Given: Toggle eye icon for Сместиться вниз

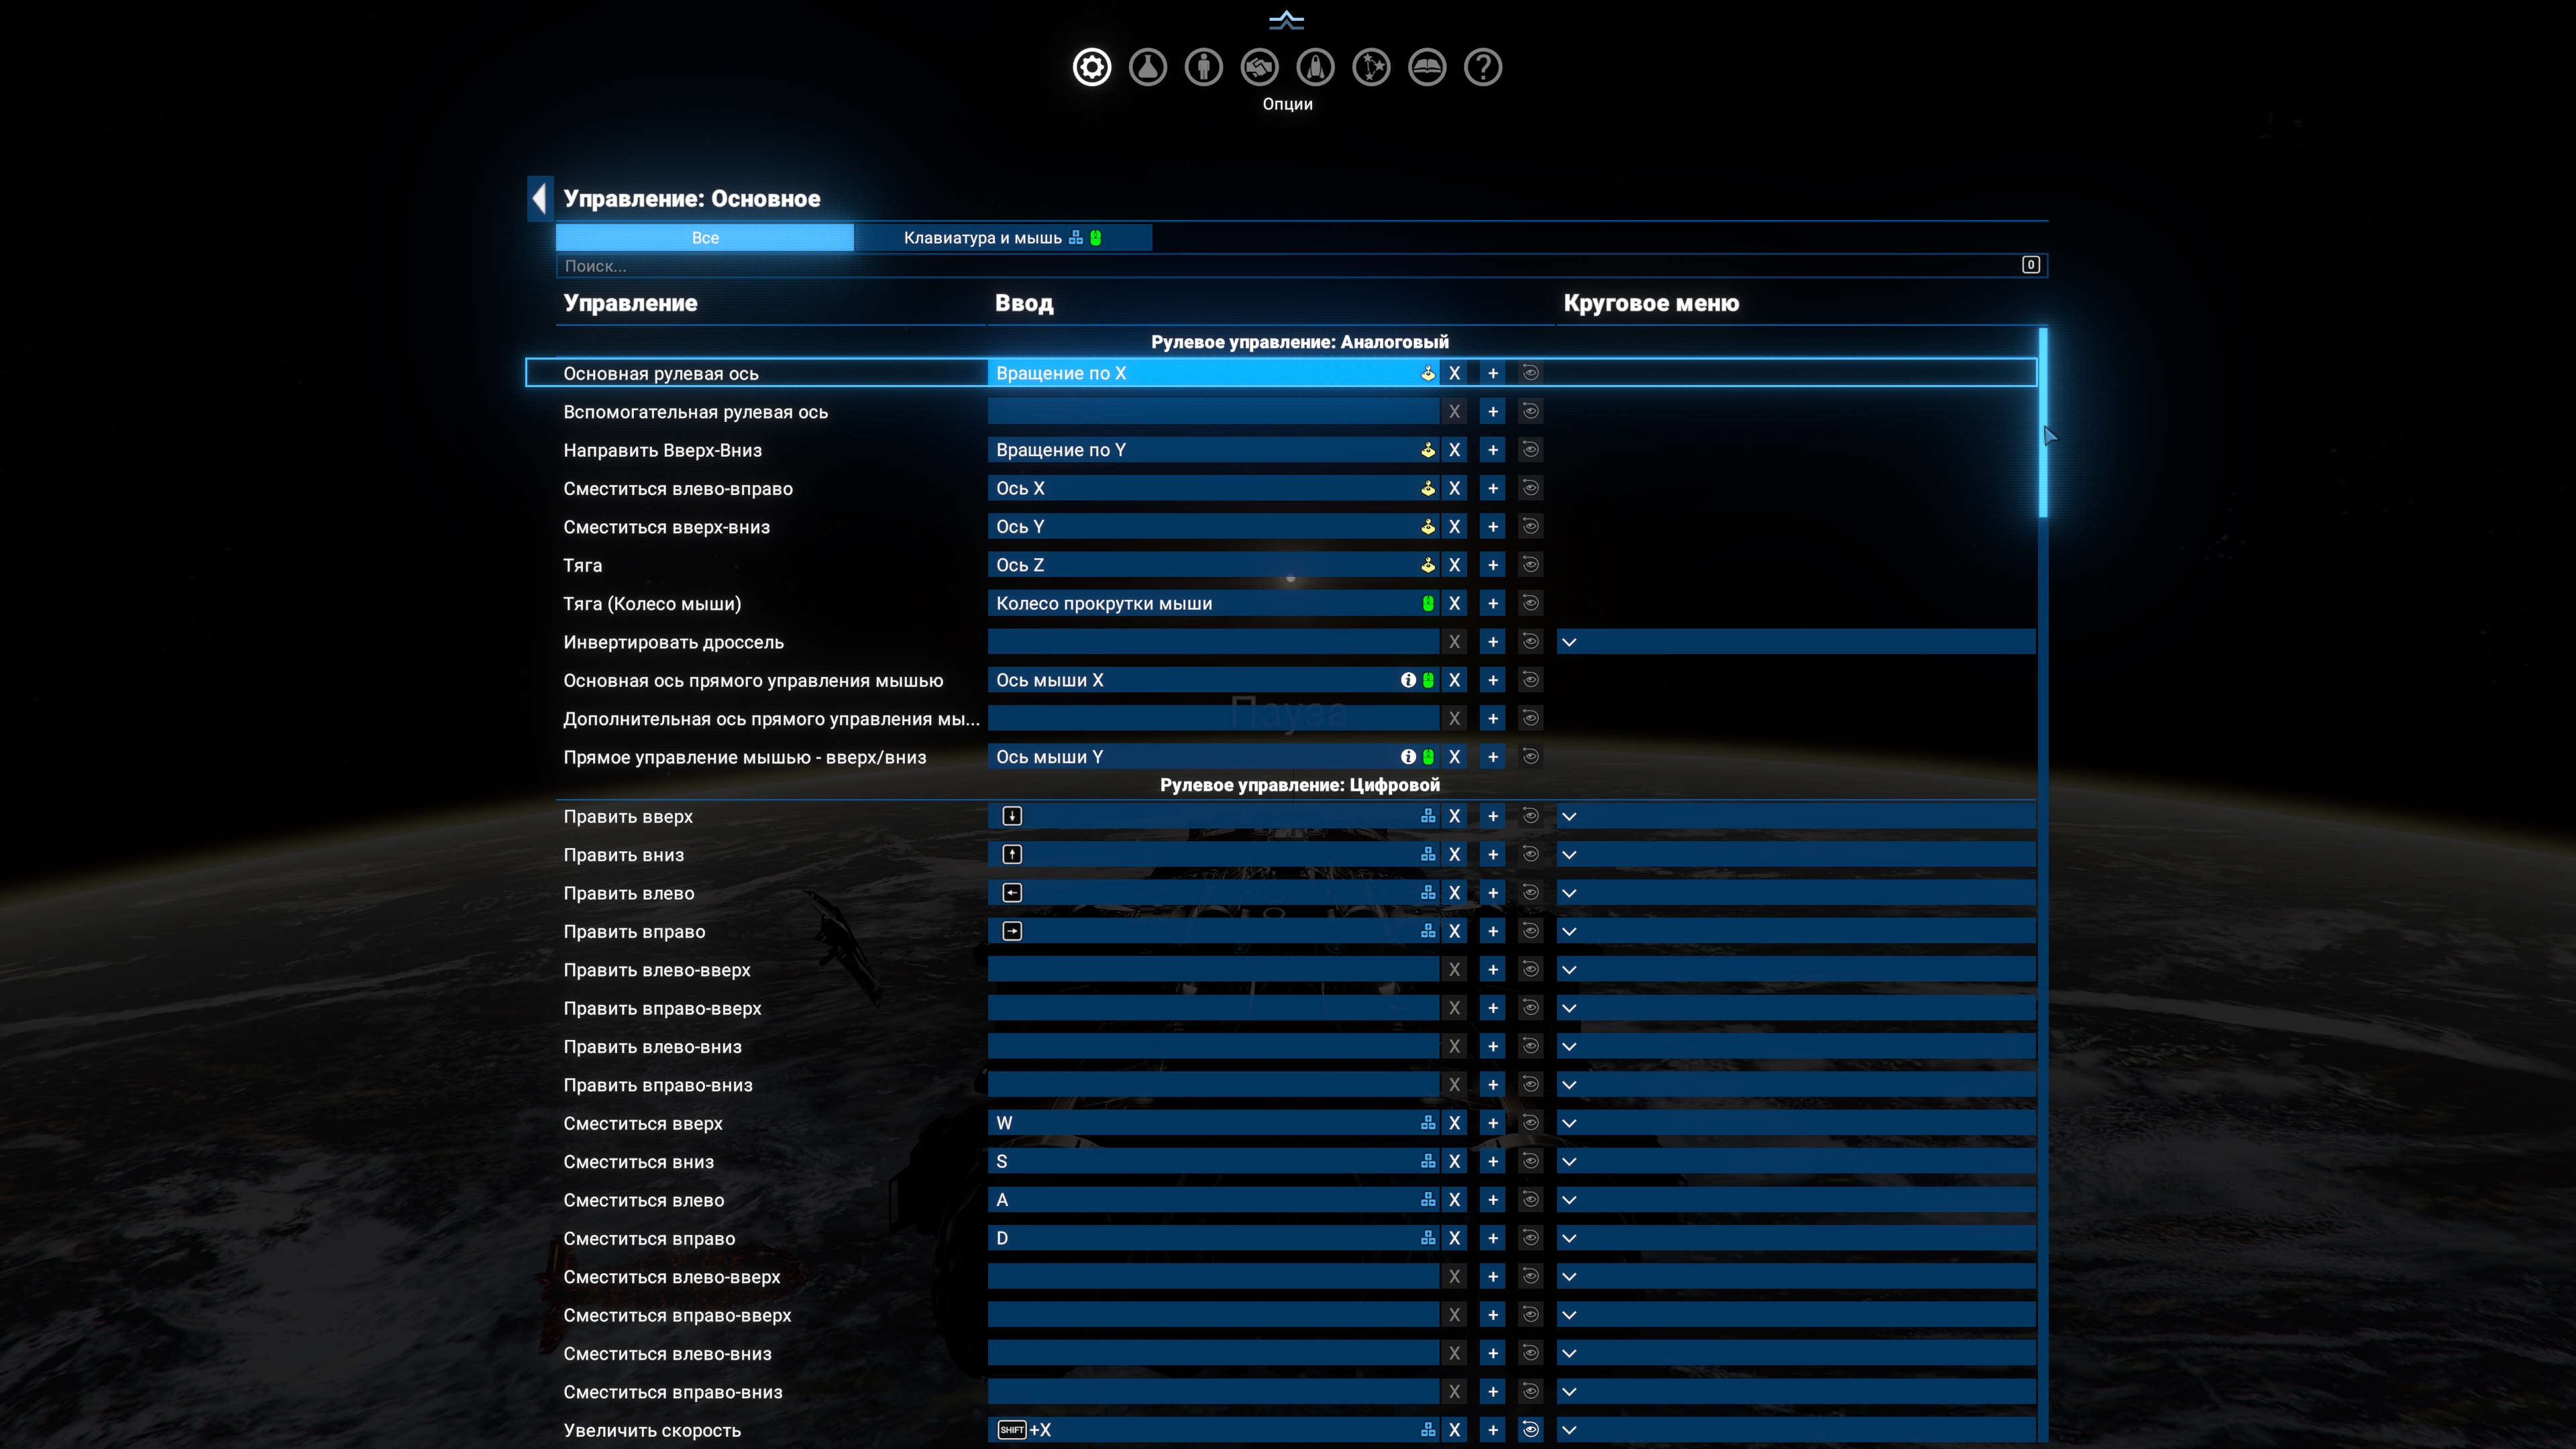Looking at the screenshot, I should (1530, 1161).
